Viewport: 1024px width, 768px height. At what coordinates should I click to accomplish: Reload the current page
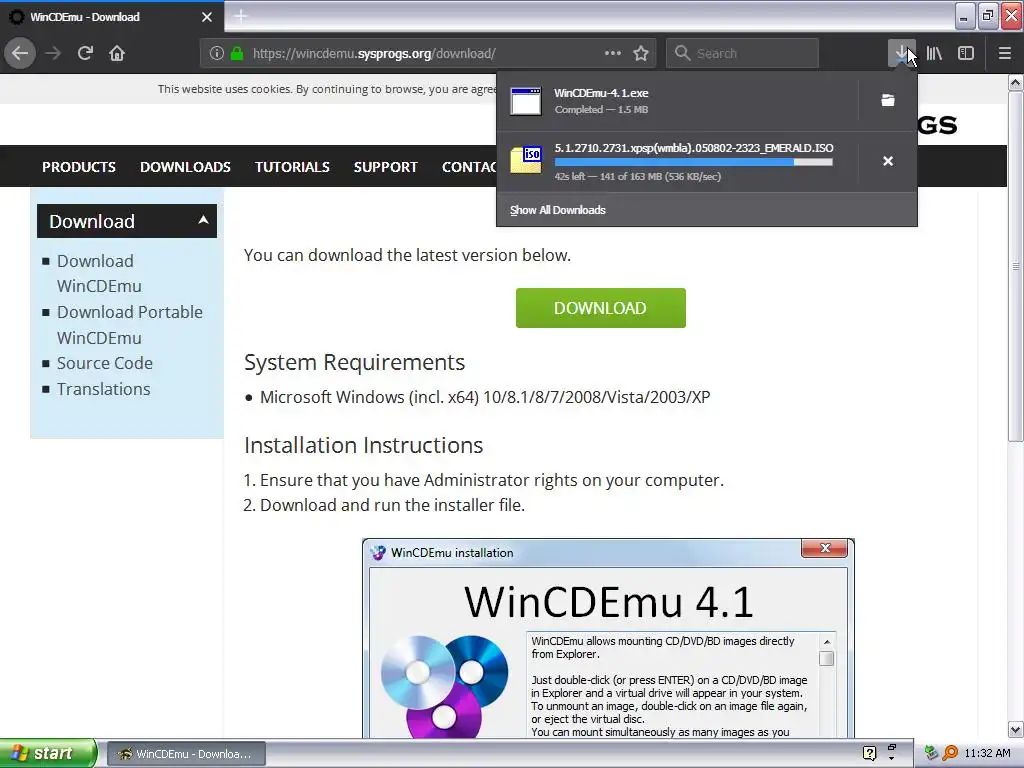coord(85,53)
